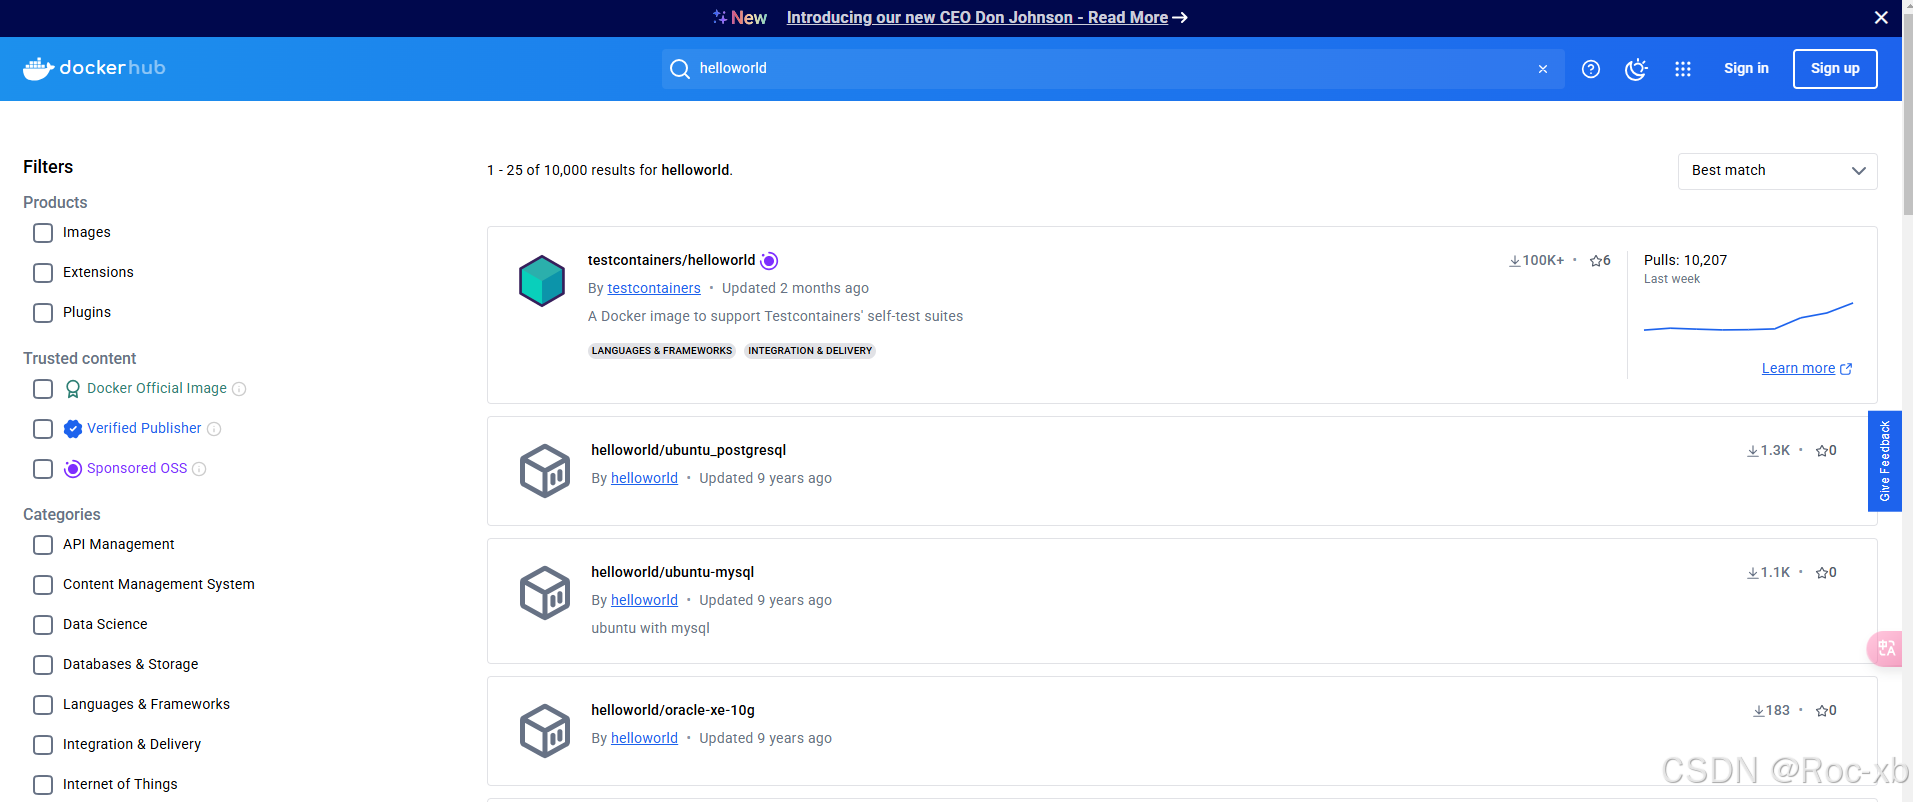Click the Sponsored OSS filter purple icon
This screenshot has height=802, width=1913.
click(73, 469)
